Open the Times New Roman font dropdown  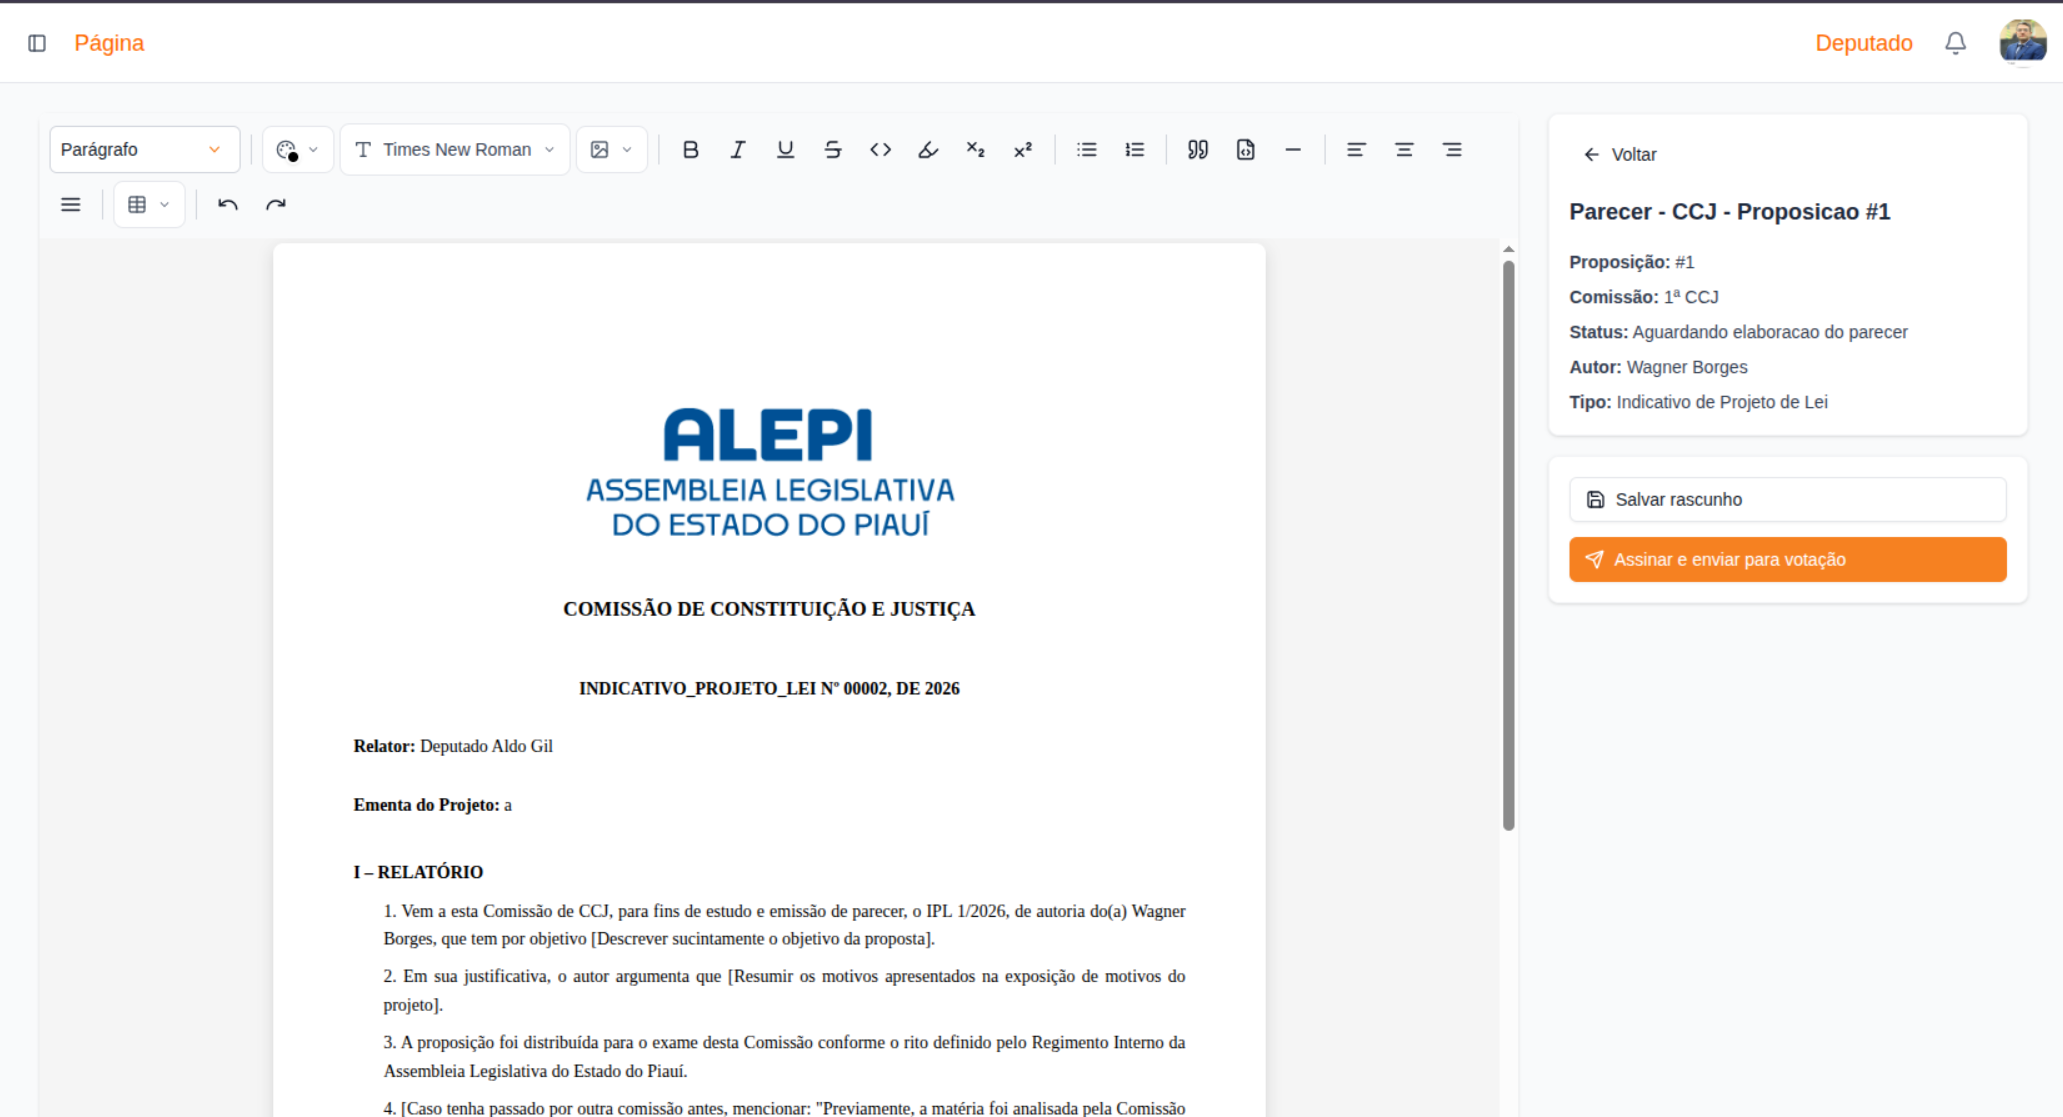tap(455, 150)
